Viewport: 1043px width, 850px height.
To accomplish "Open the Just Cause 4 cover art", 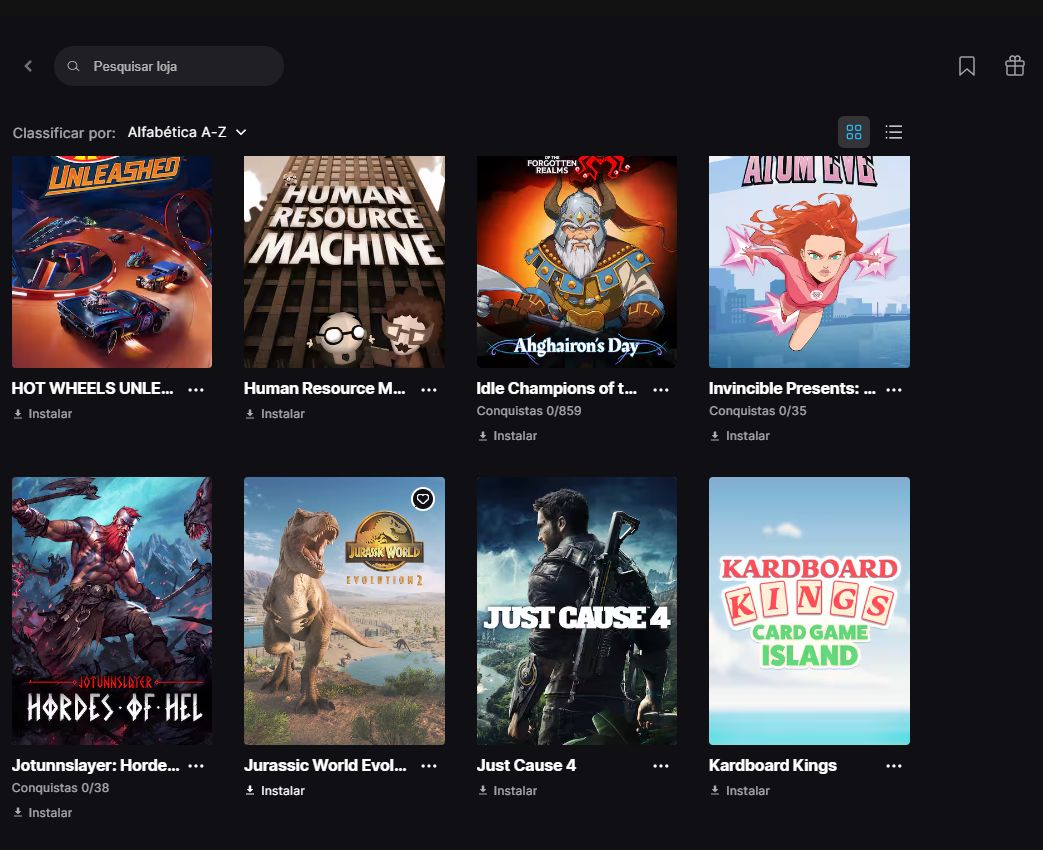I will click(577, 611).
